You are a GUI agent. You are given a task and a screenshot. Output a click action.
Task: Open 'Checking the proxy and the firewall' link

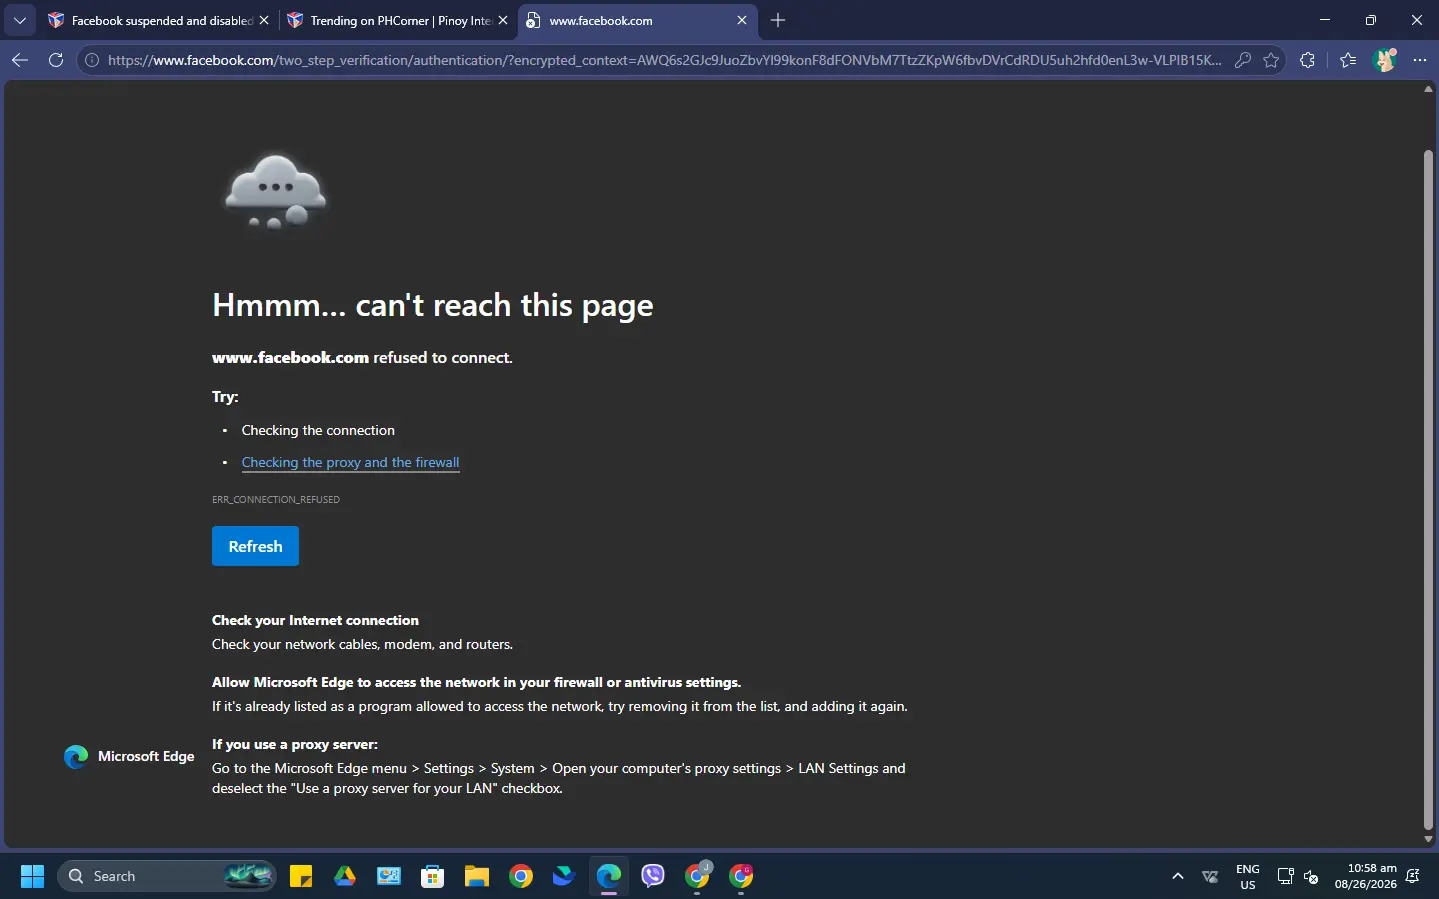pyautogui.click(x=350, y=462)
